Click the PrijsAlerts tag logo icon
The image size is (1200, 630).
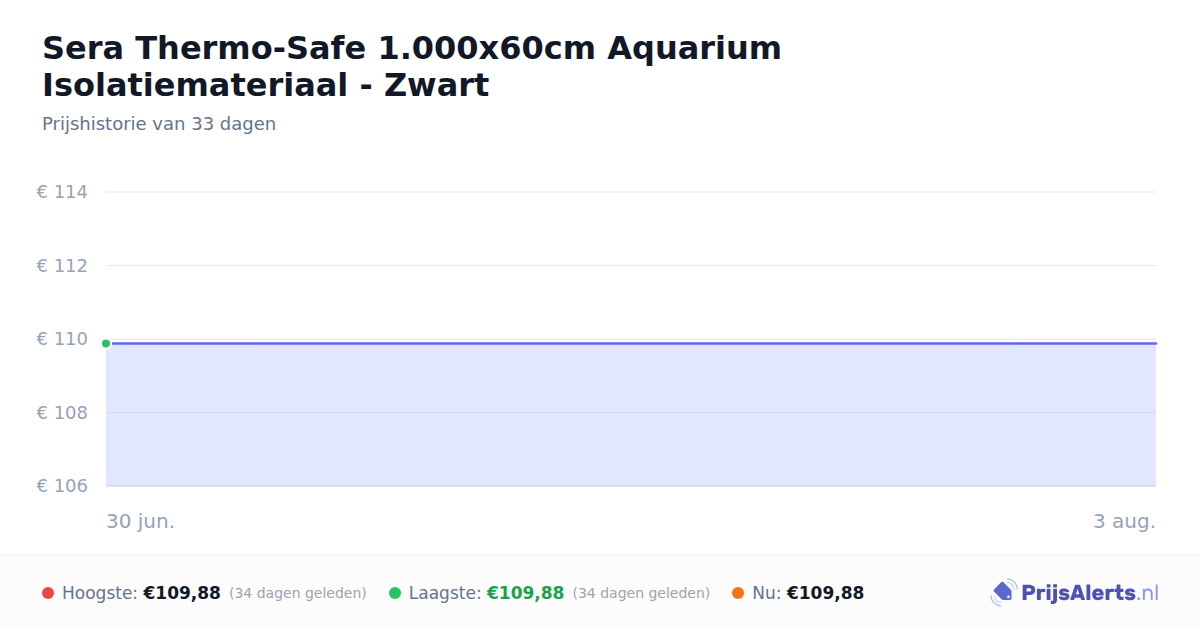tap(1003, 593)
